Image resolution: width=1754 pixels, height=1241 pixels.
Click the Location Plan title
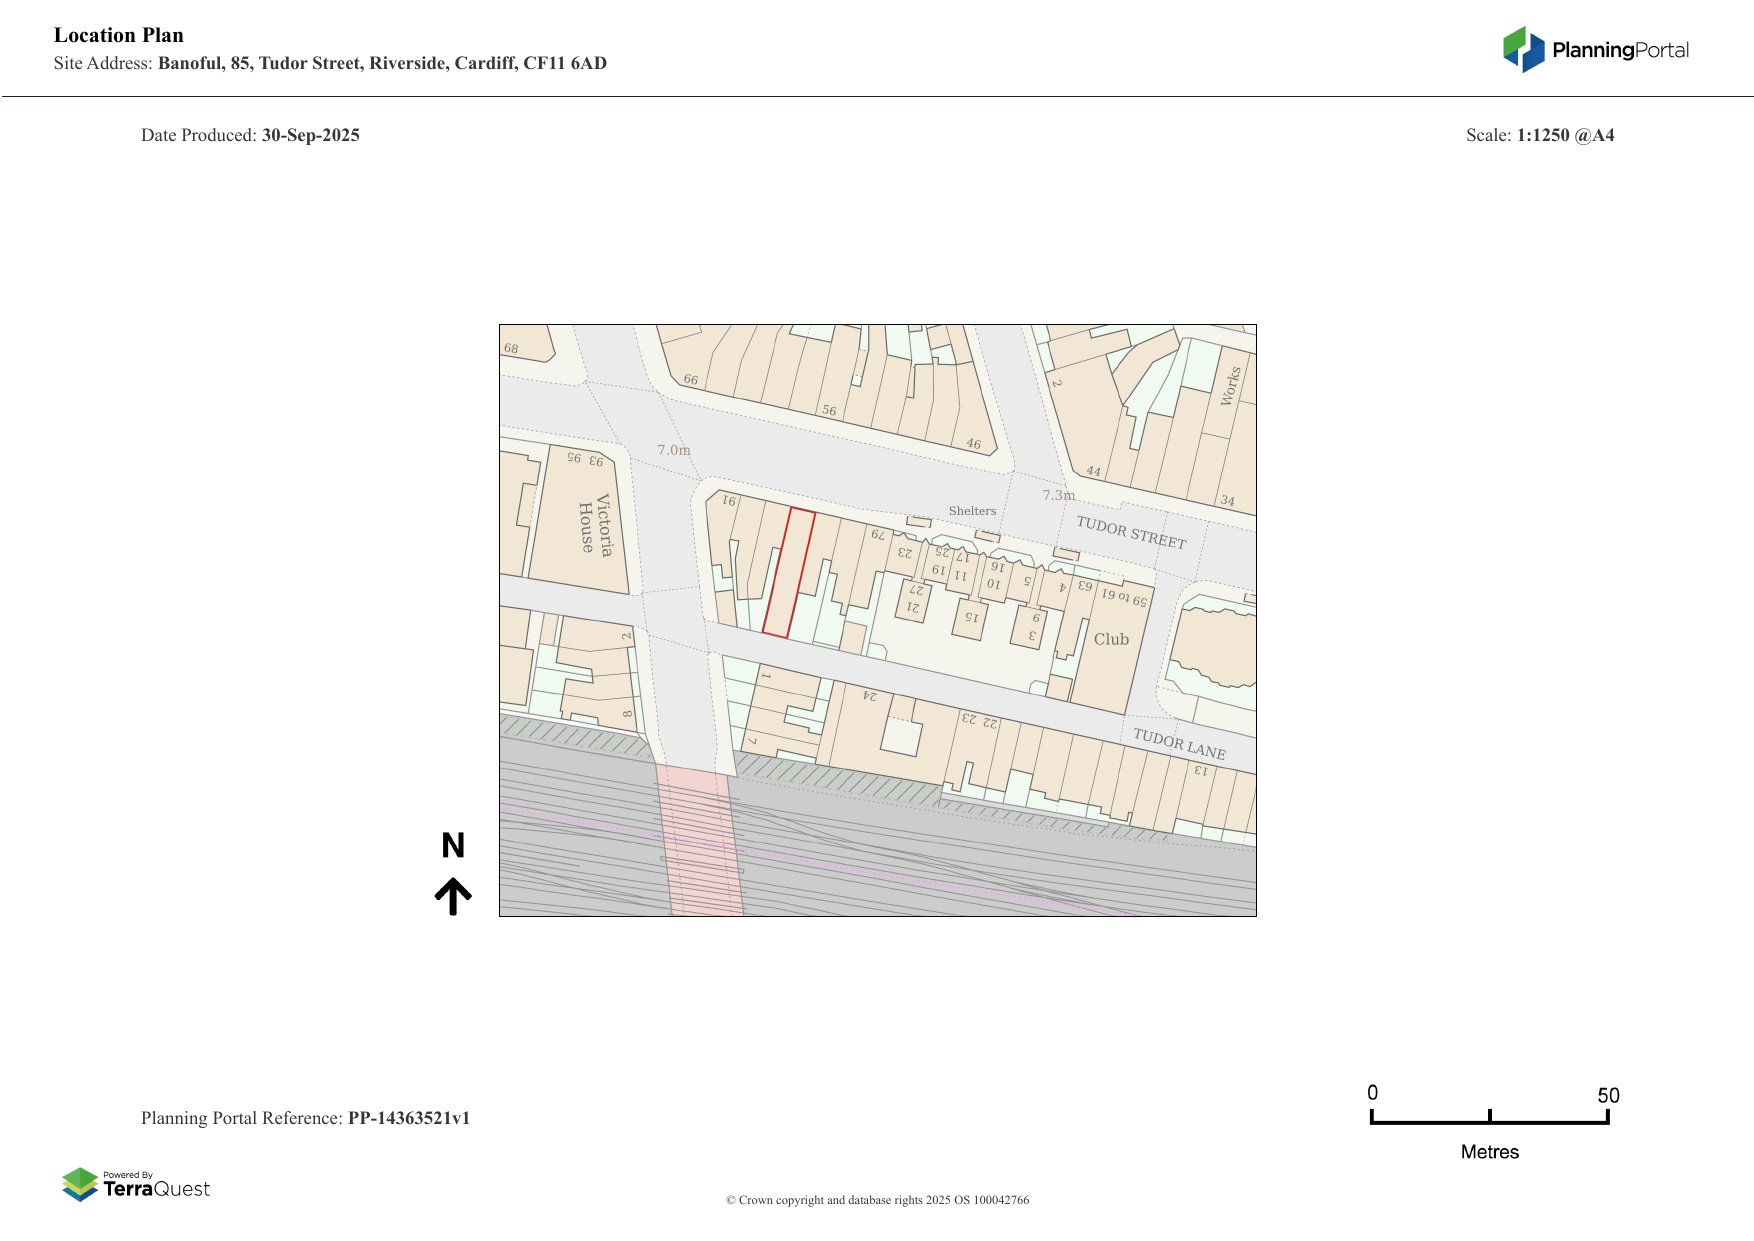118,35
